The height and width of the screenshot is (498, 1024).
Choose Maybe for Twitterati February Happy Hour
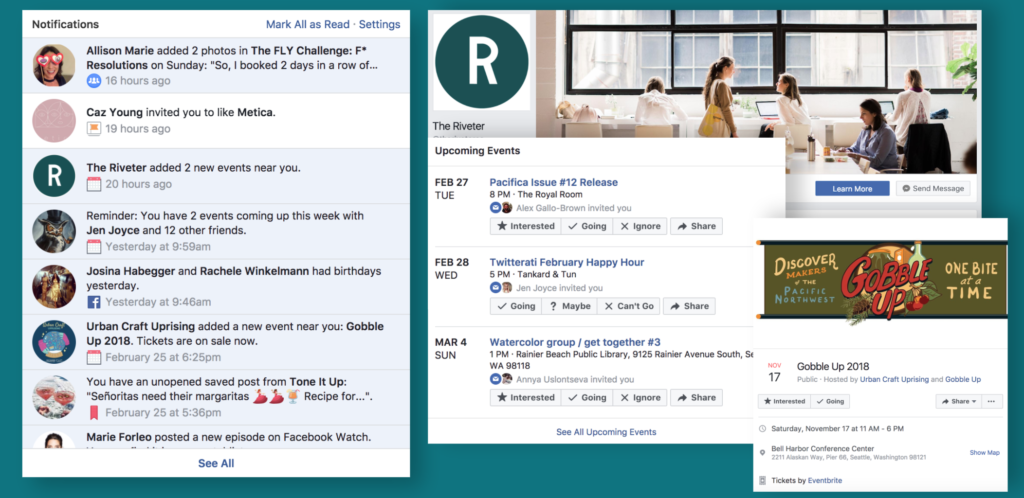tap(569, 306)
